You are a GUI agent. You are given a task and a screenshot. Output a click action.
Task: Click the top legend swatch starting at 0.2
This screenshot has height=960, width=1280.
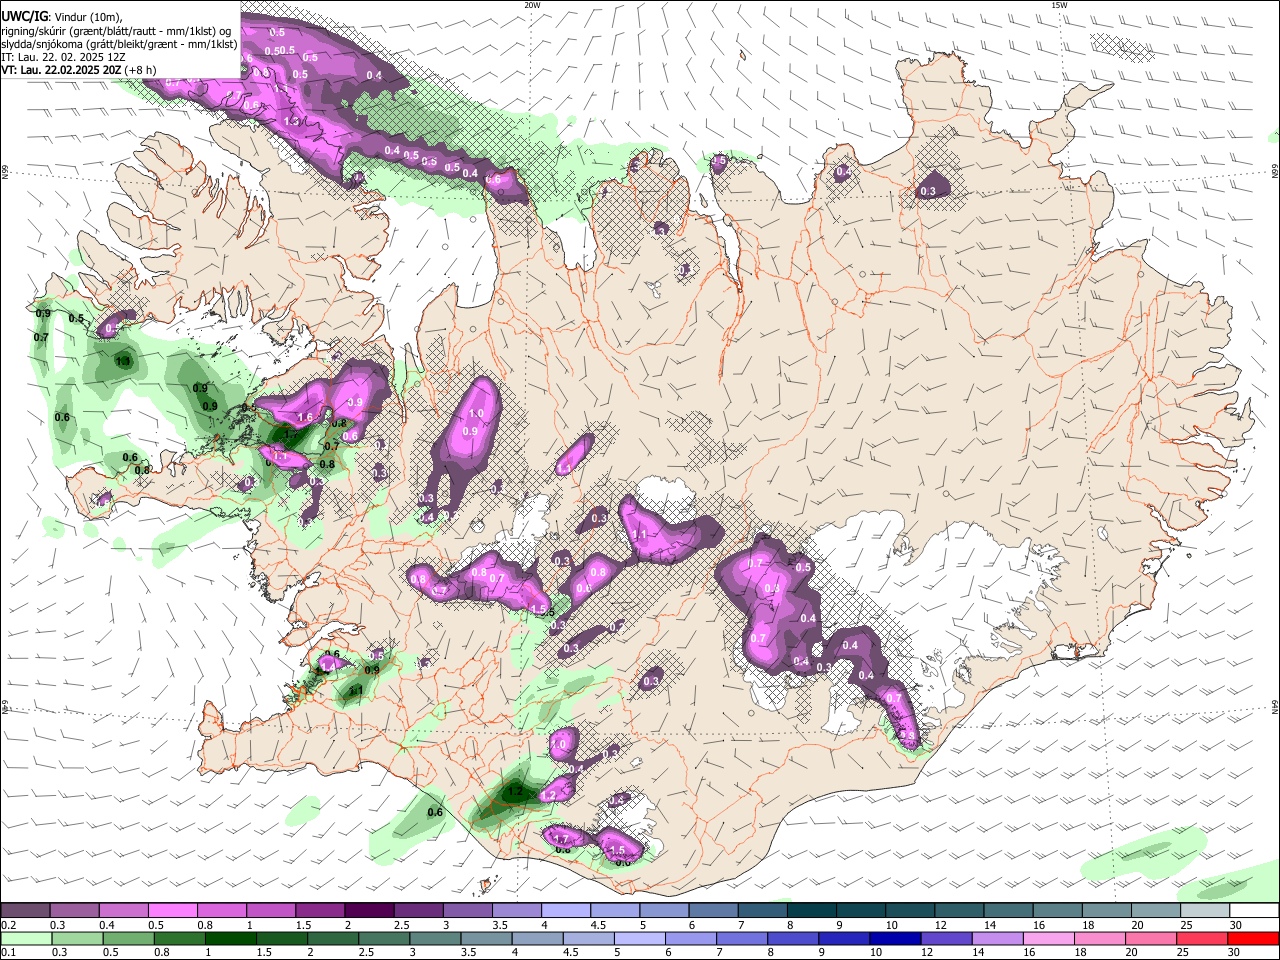point(24,910)
